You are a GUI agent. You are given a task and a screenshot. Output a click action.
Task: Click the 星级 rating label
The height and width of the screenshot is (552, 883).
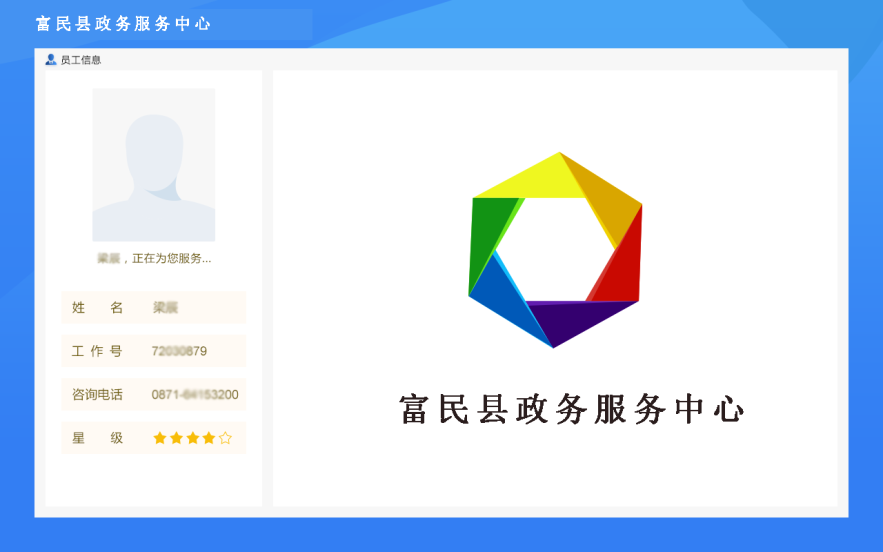click(97, 438)
